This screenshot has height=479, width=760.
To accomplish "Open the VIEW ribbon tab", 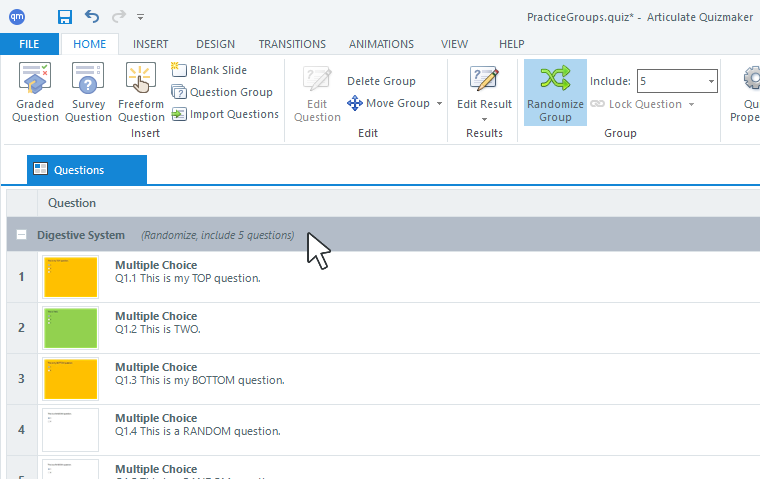I will pos(454,44).
